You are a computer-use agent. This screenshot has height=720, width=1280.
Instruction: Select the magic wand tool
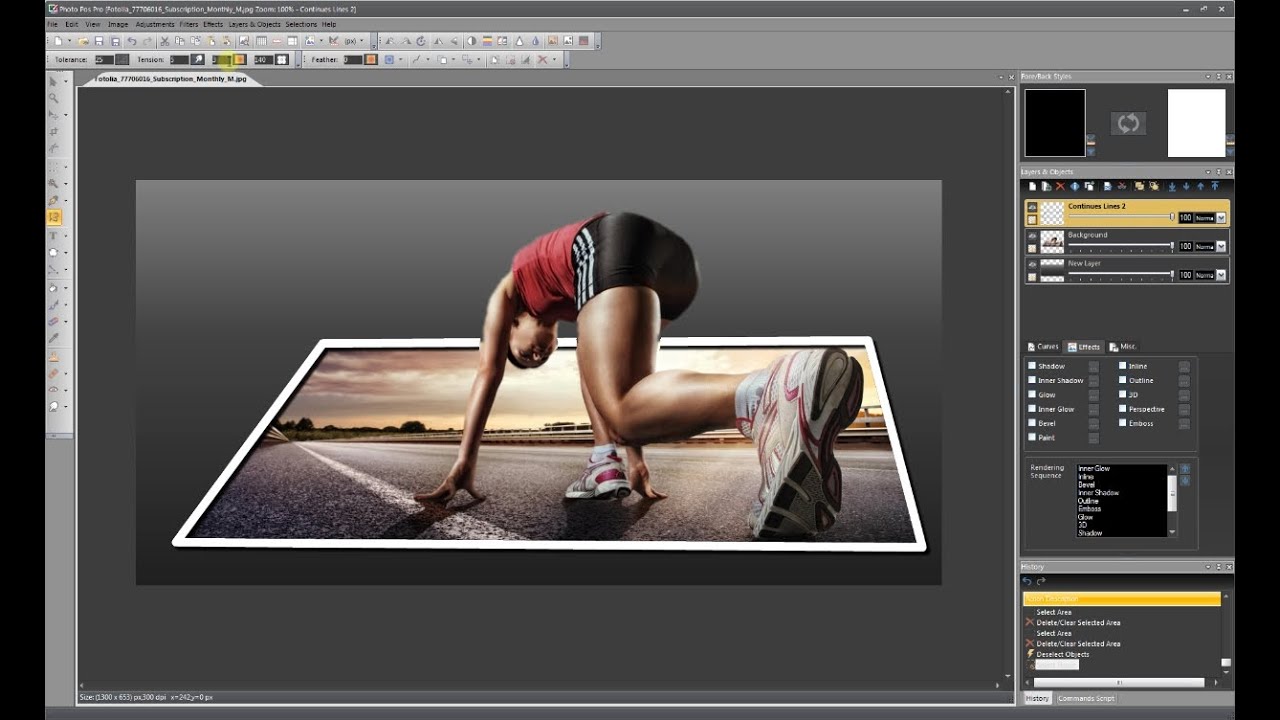point(53,183)
